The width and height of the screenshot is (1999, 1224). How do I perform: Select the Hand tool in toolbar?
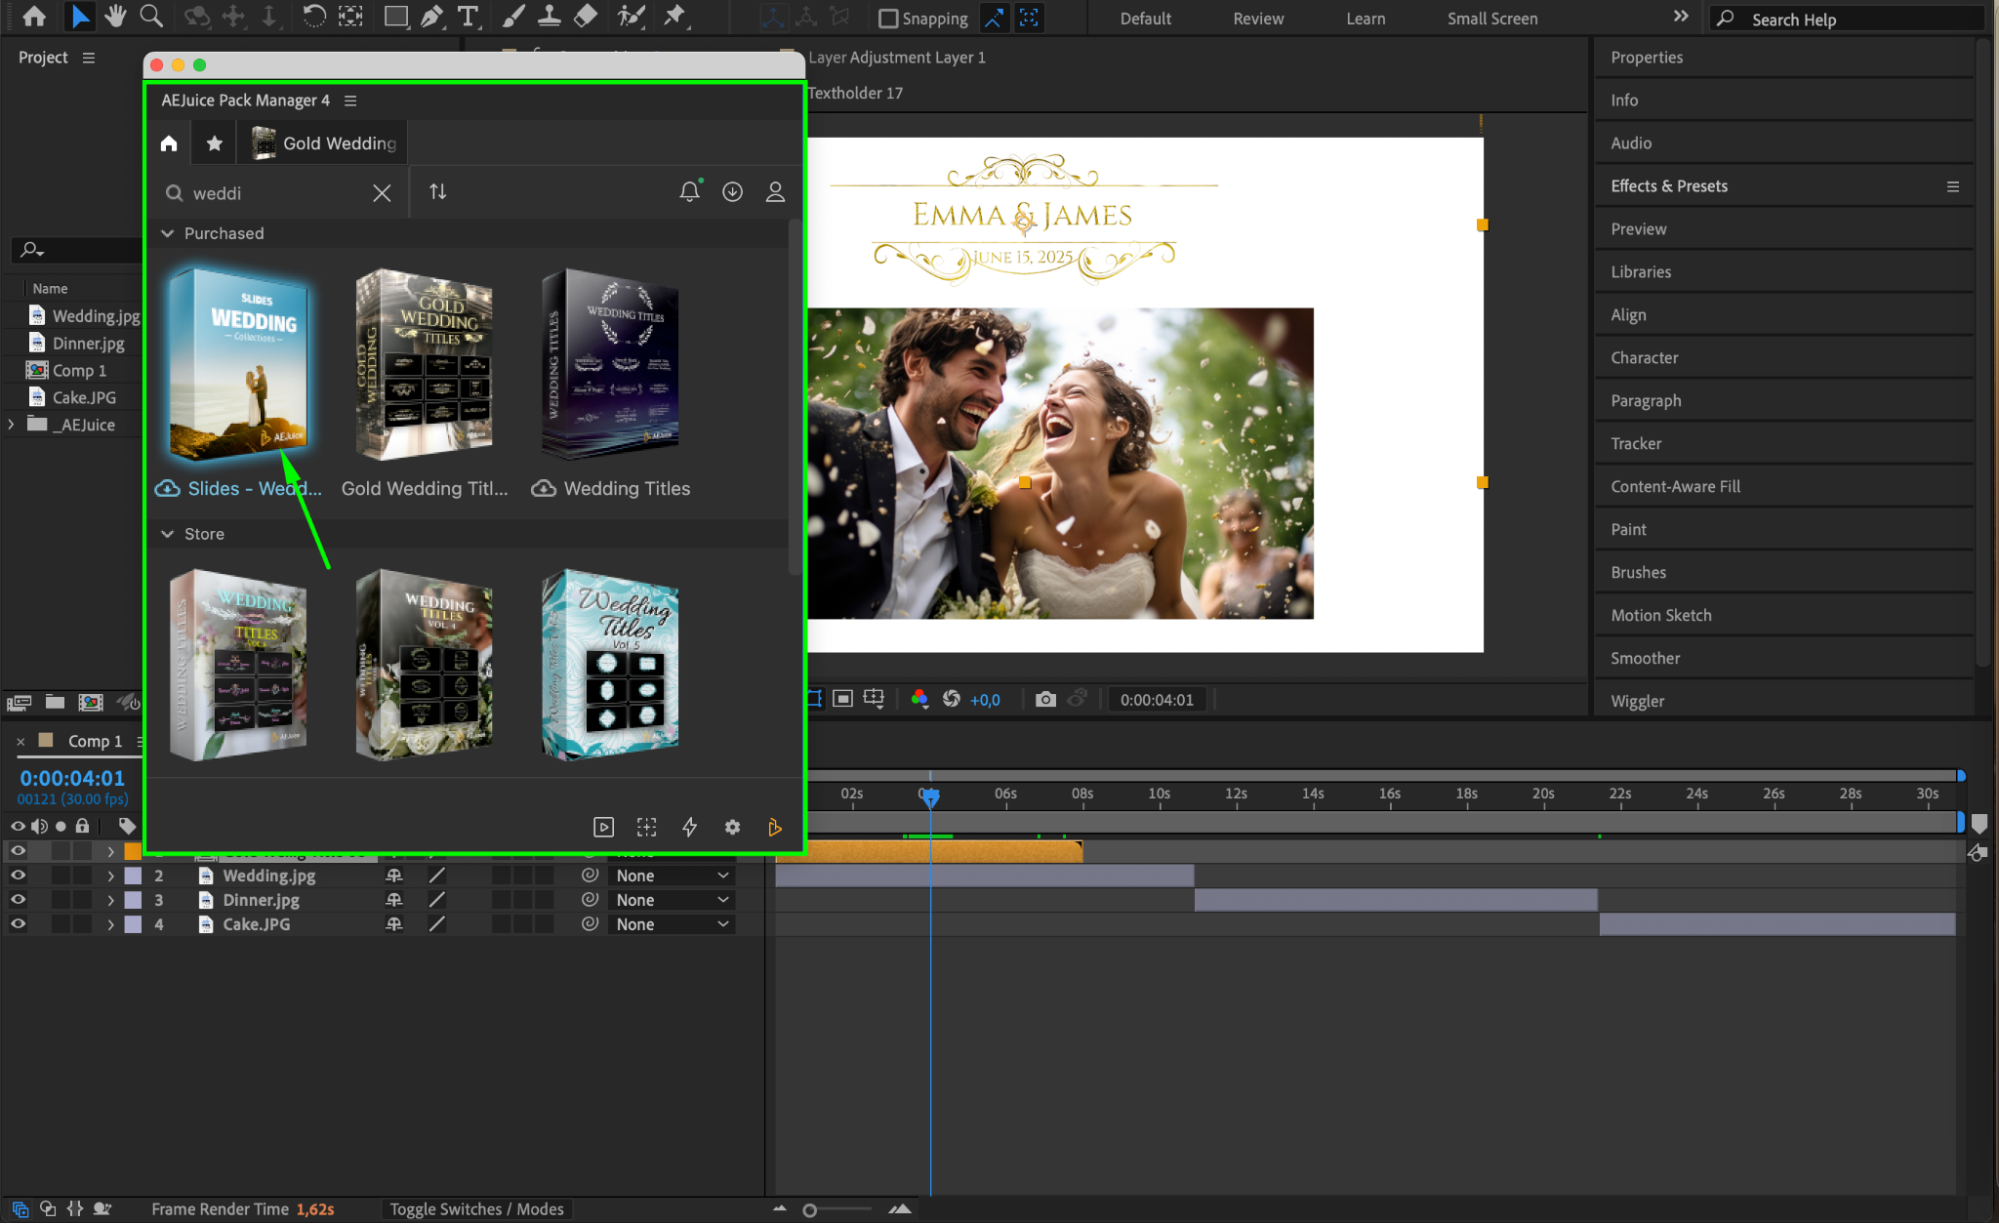[x=115, y=17]
